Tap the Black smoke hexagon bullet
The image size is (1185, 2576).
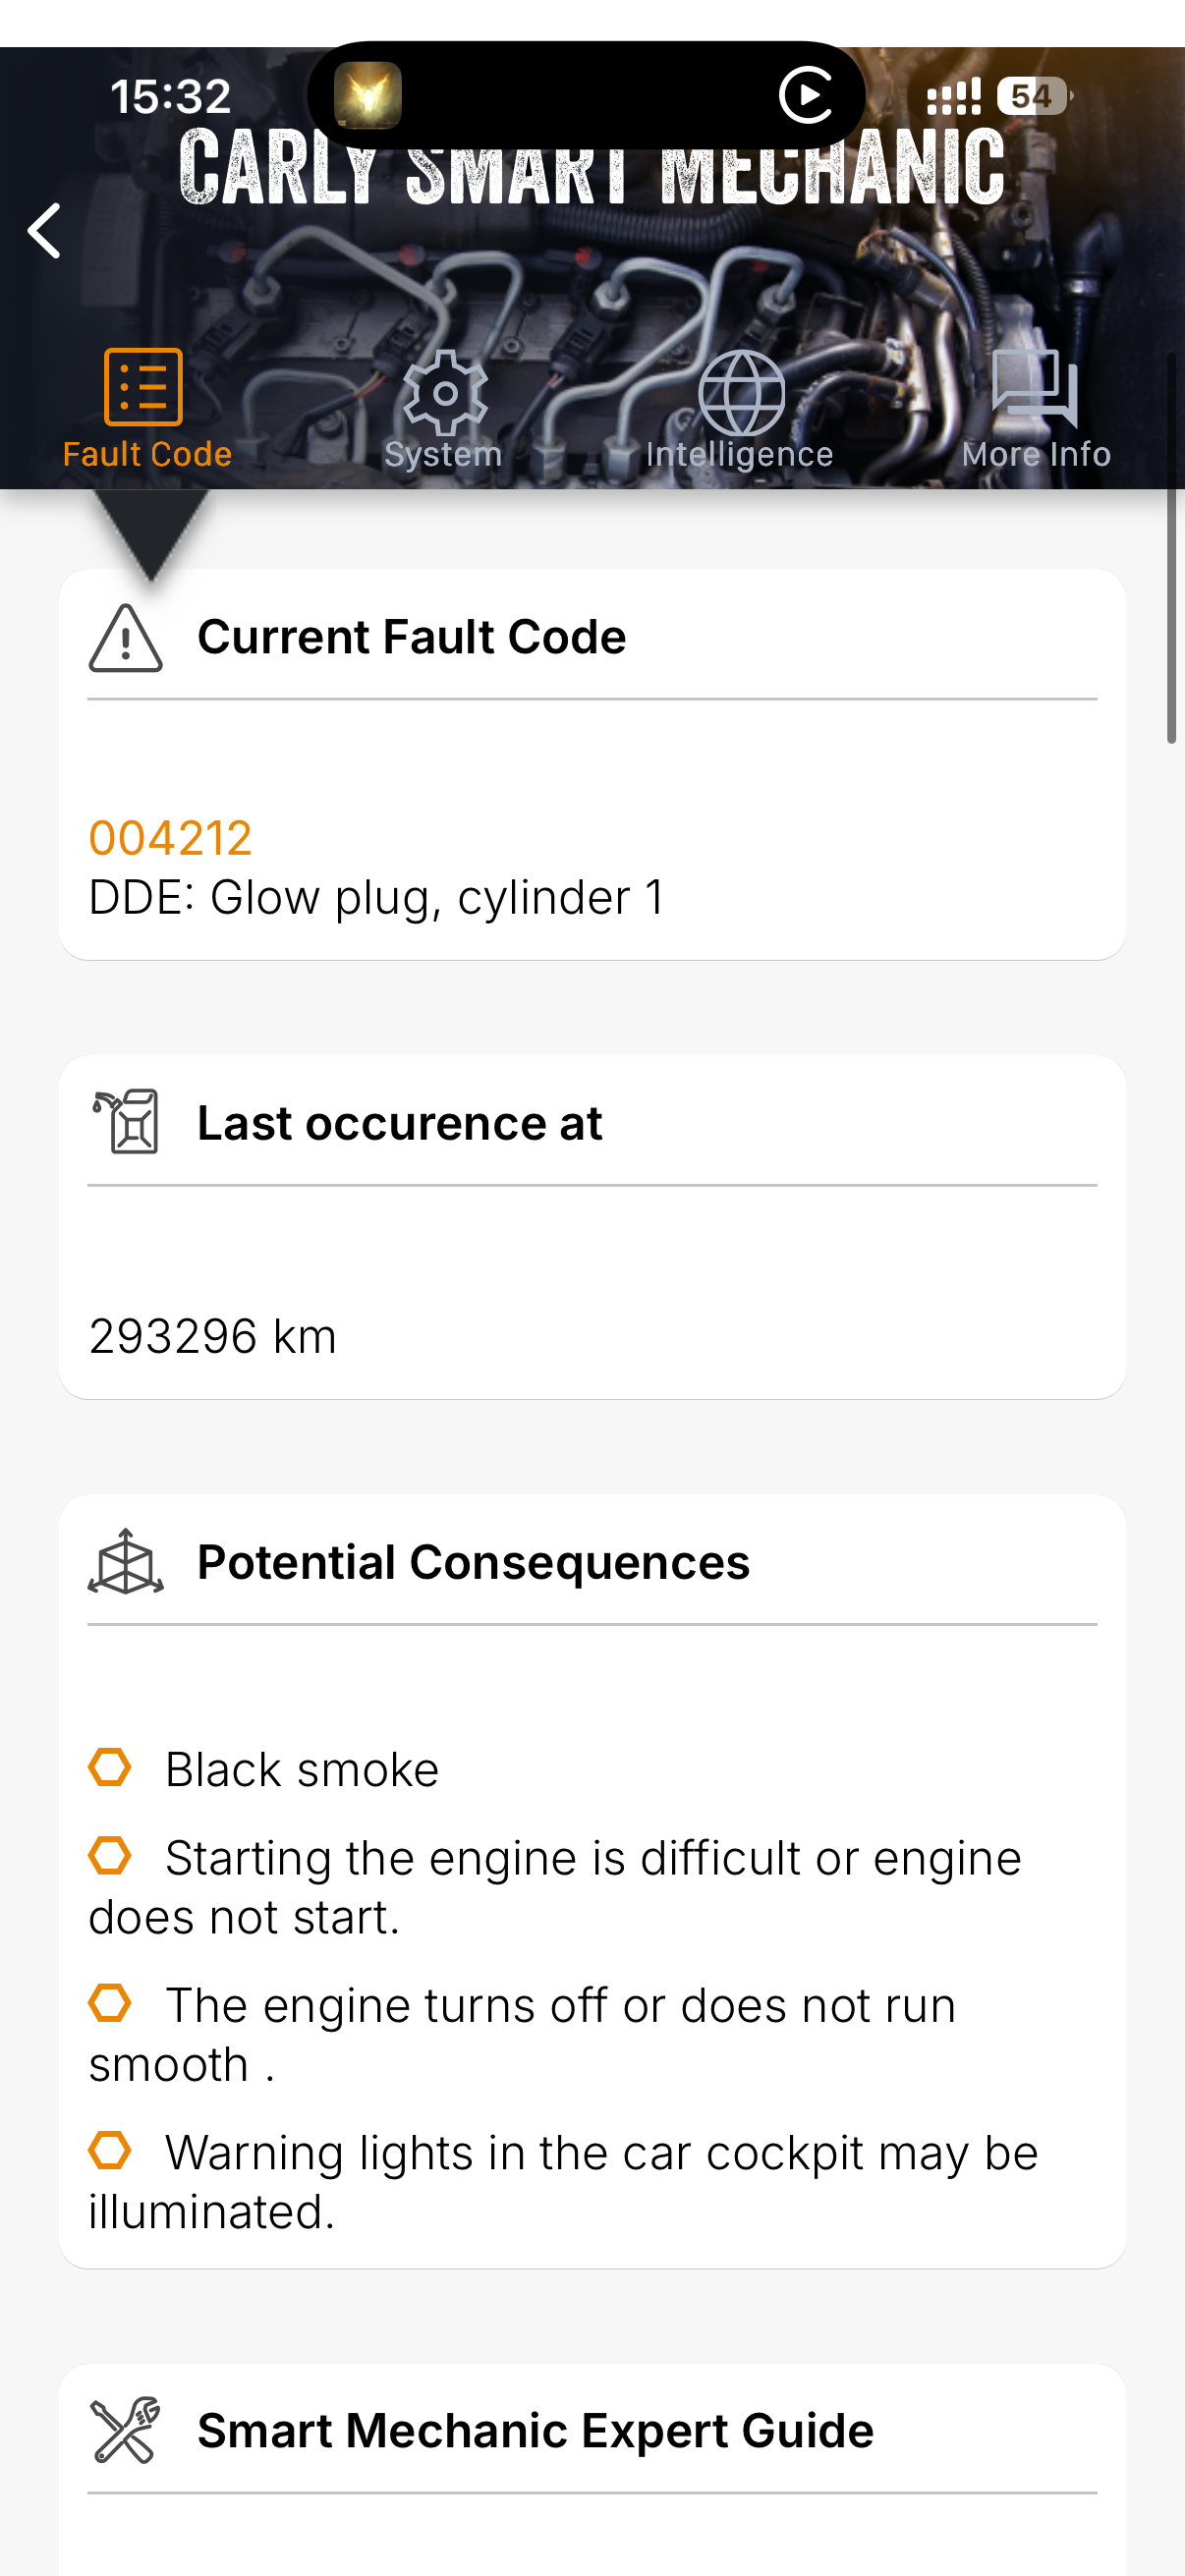pos(110,1767)
